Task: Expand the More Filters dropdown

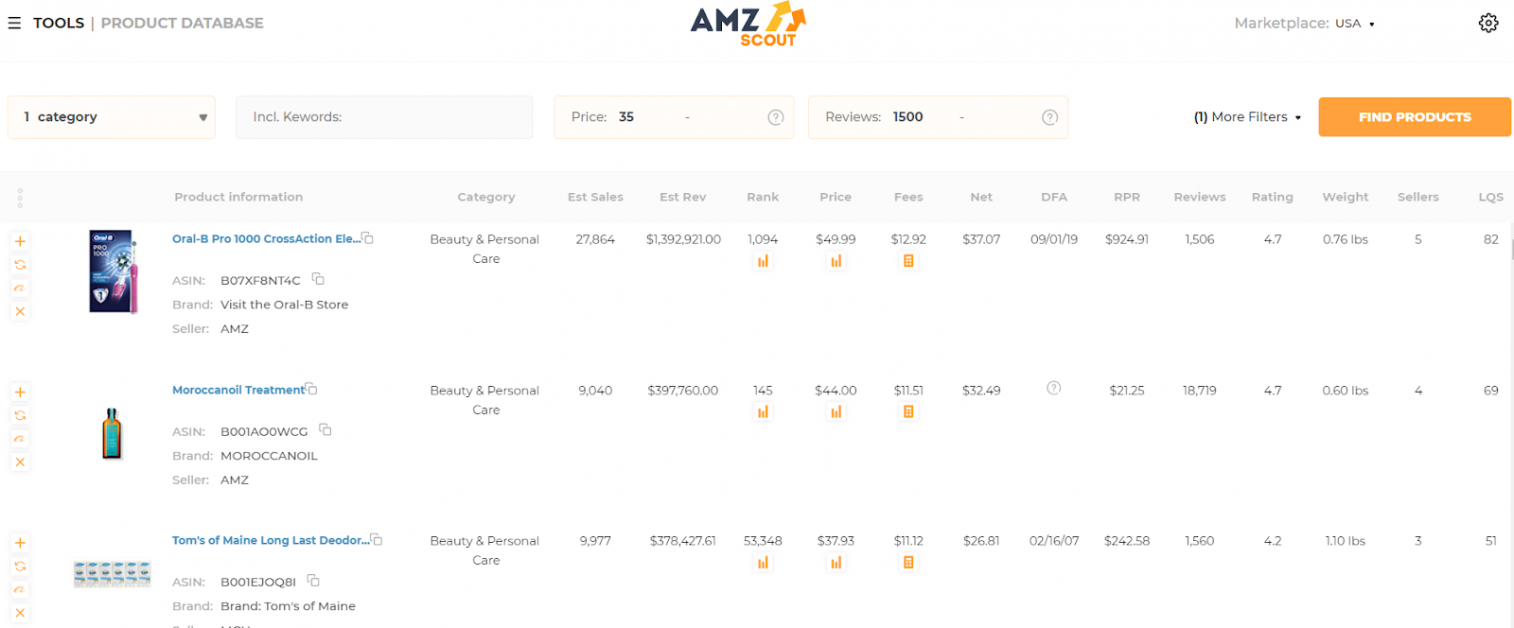Action: coord(1248,117)
